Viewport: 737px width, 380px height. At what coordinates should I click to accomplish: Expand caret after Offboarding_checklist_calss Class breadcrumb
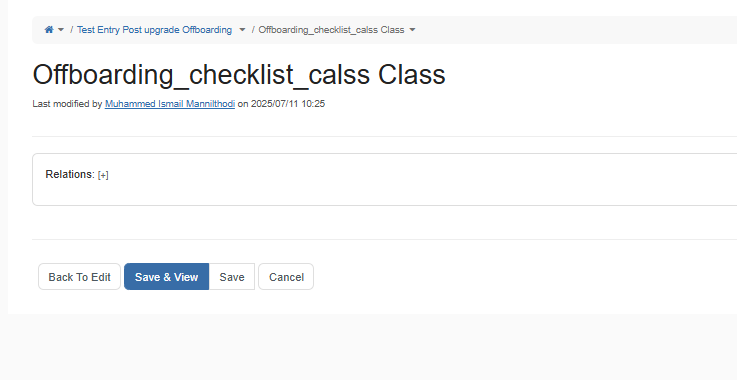412,30
